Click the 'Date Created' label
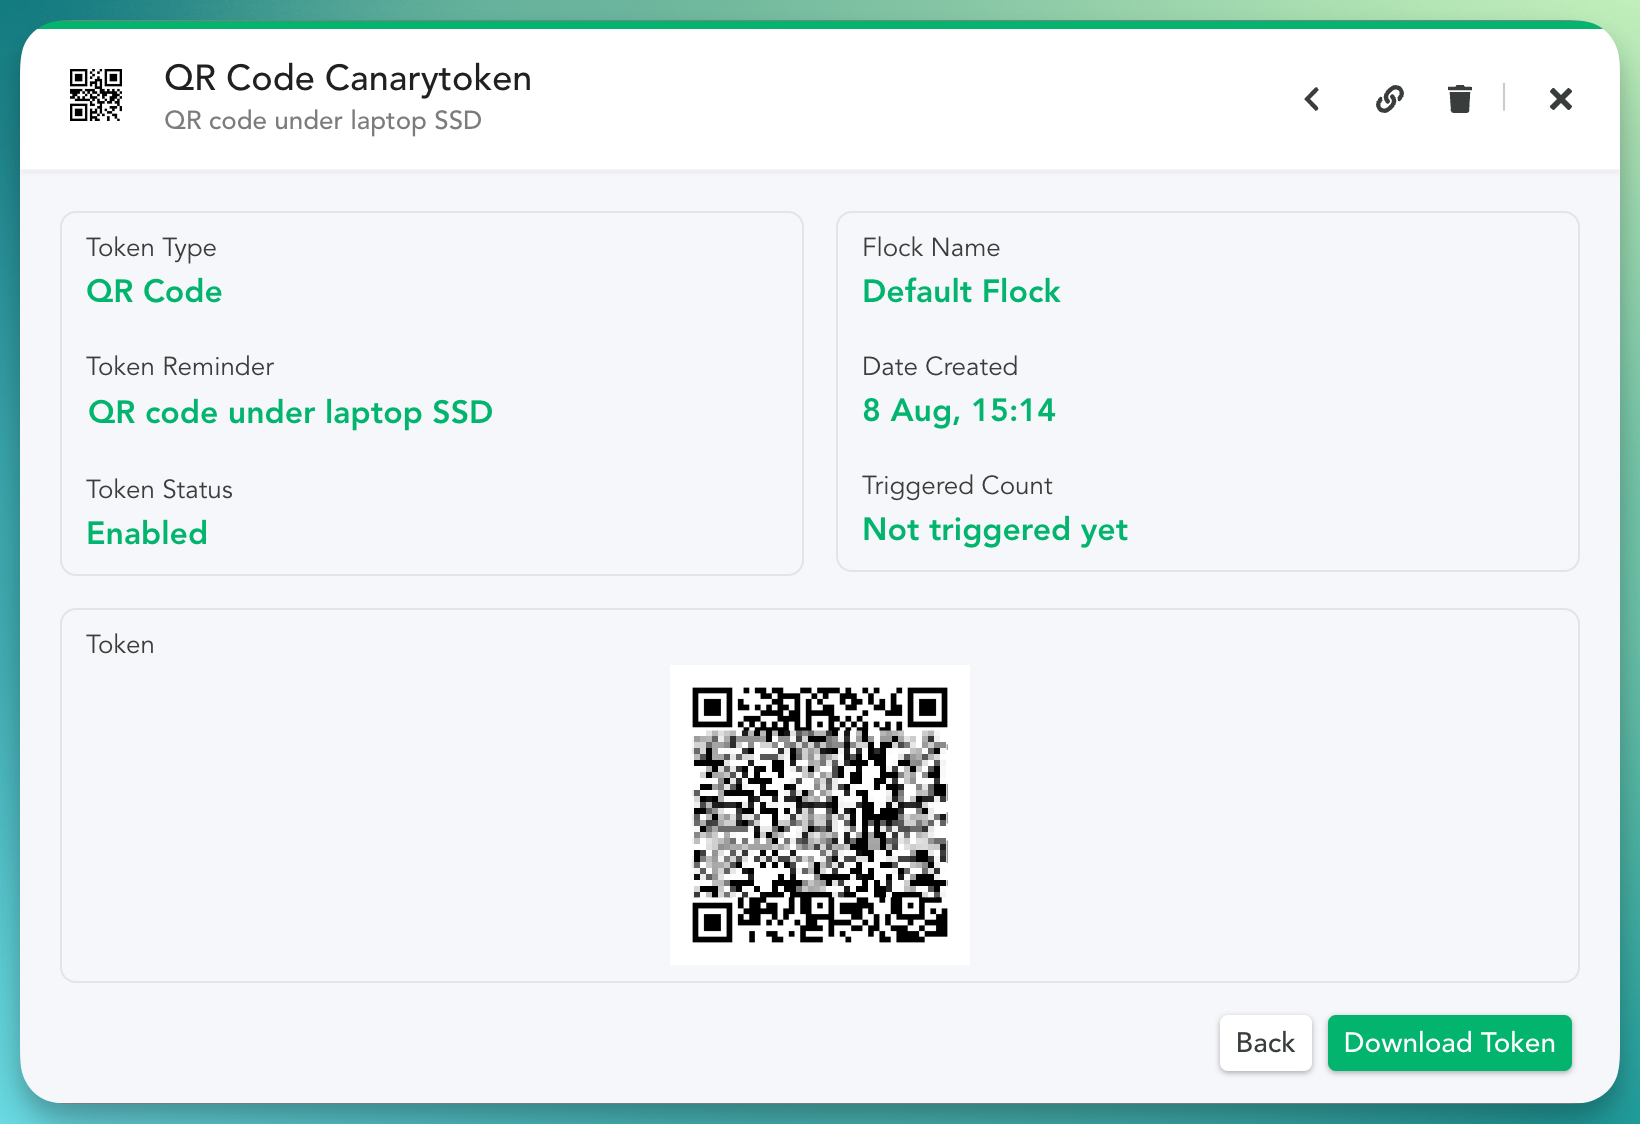The height and width of the screenshot is (1124, 1640). tap(940, 366)
